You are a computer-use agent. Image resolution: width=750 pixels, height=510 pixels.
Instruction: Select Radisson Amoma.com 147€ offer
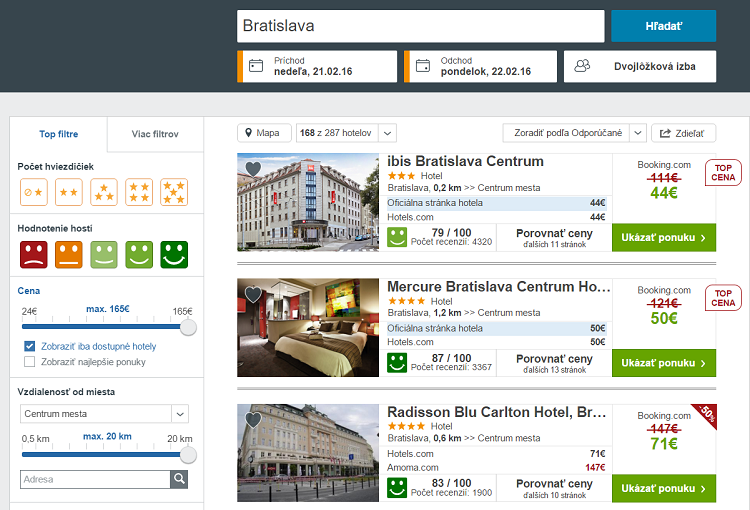tap(496, 467)
